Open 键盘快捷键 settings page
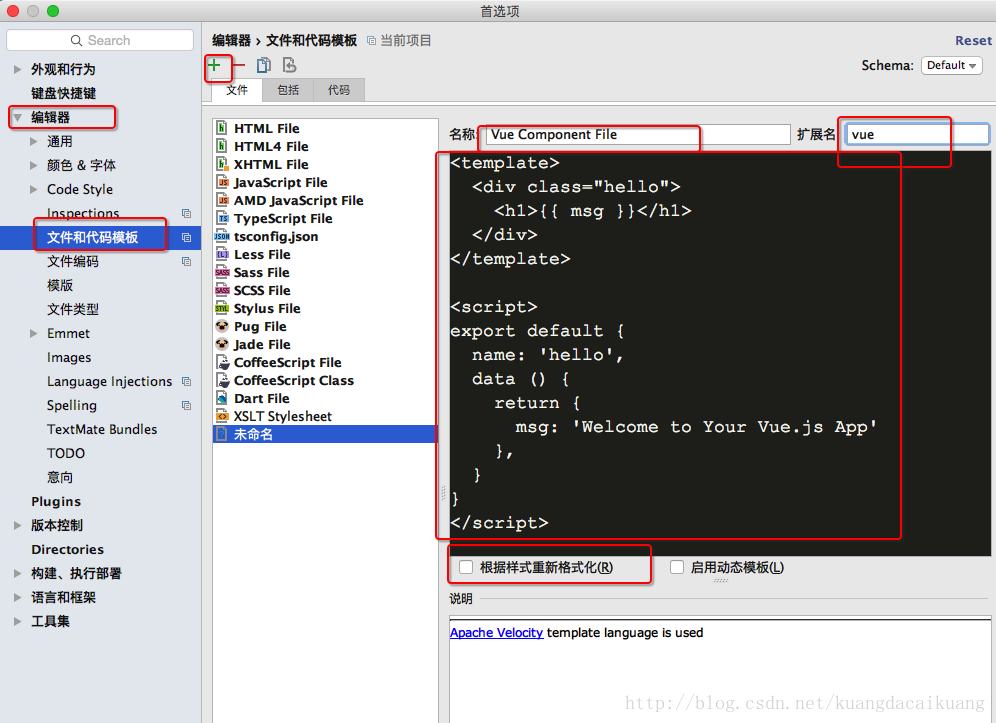 64,93
